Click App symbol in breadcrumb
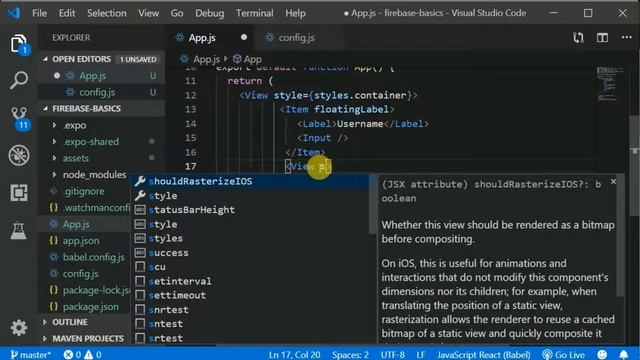This screenshot has width=640, height=360. (247, 59)
